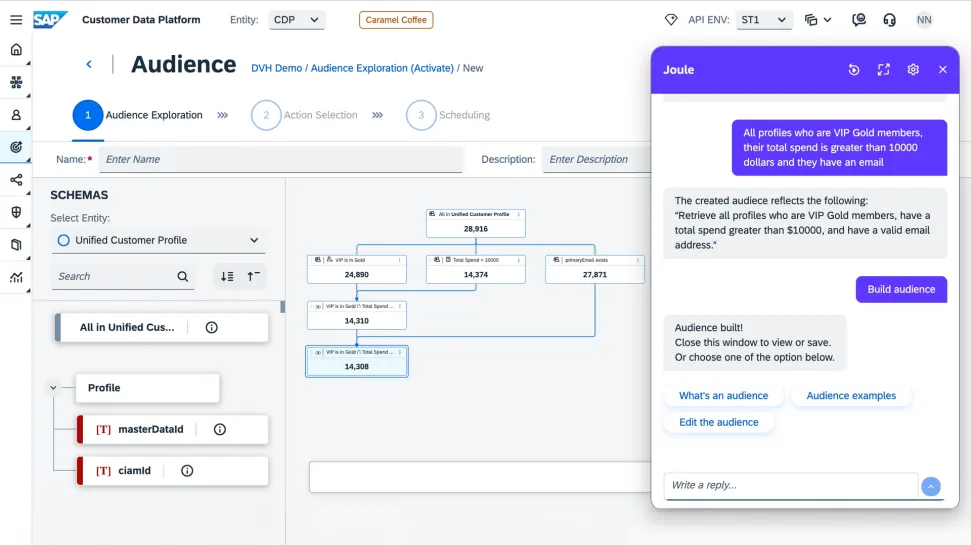Click the home icon in sidebar
The height and width of the screenshot is (545, 971).
(x=16, y=50)
